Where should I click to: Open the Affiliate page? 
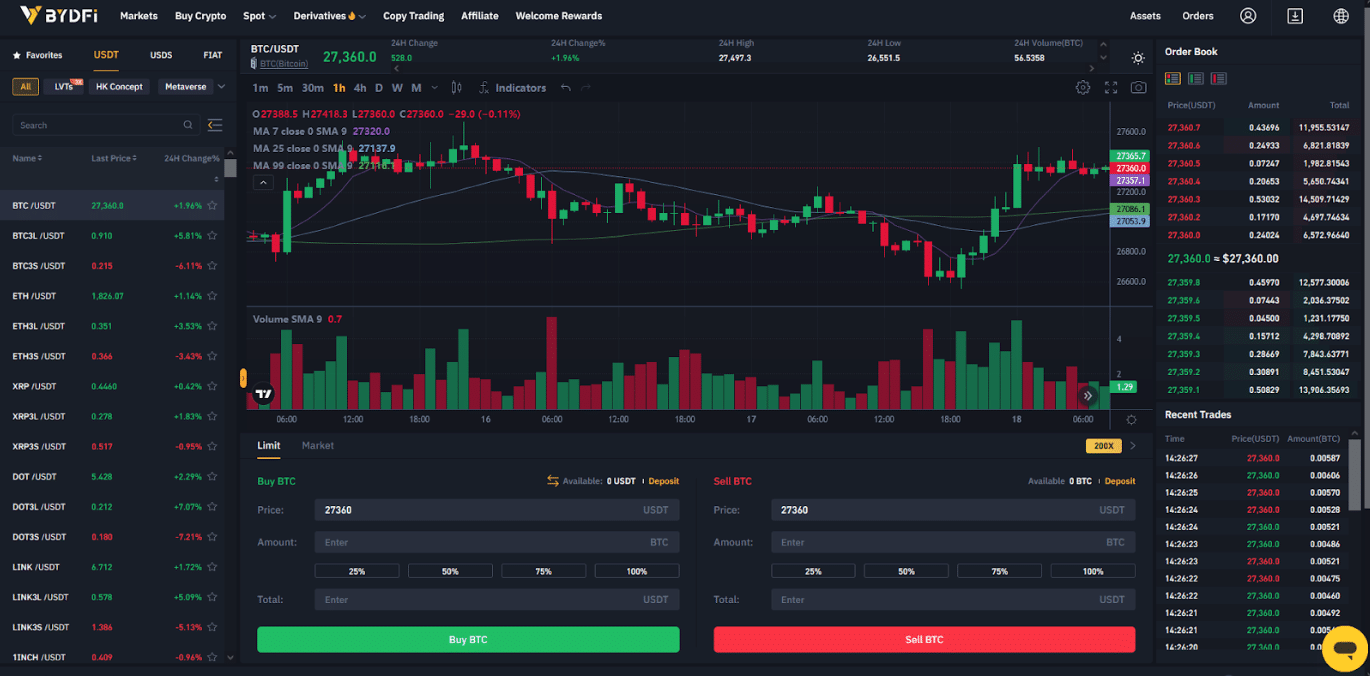(480, 16)
